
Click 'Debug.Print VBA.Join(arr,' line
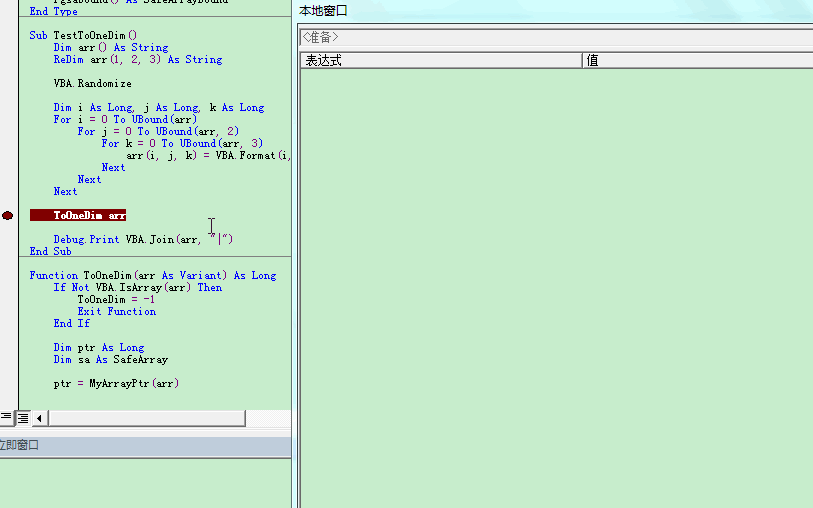point(143,239)
